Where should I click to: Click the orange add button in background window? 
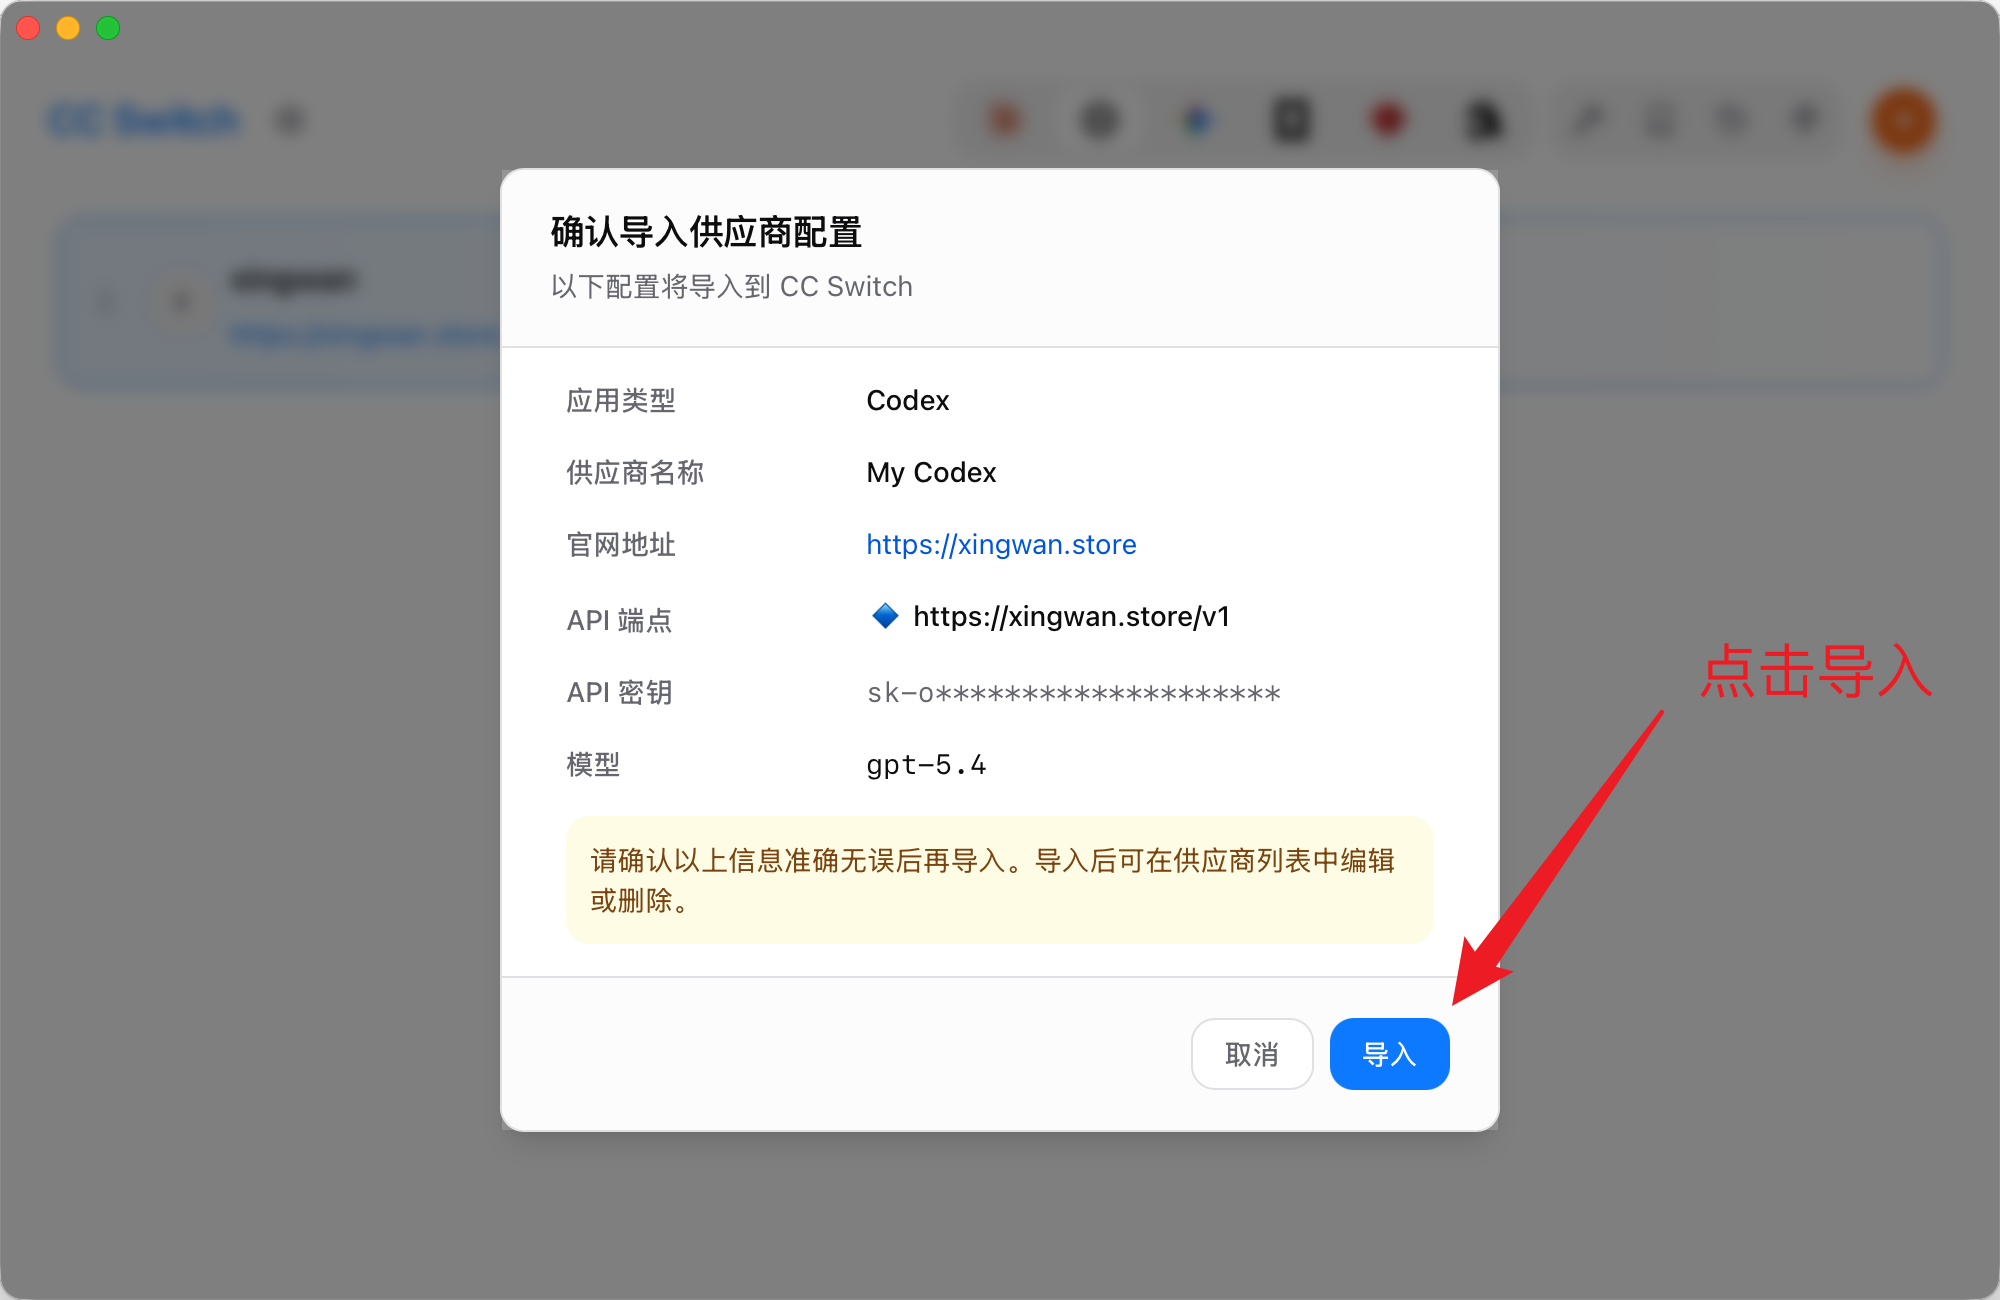coord(1904,120)
